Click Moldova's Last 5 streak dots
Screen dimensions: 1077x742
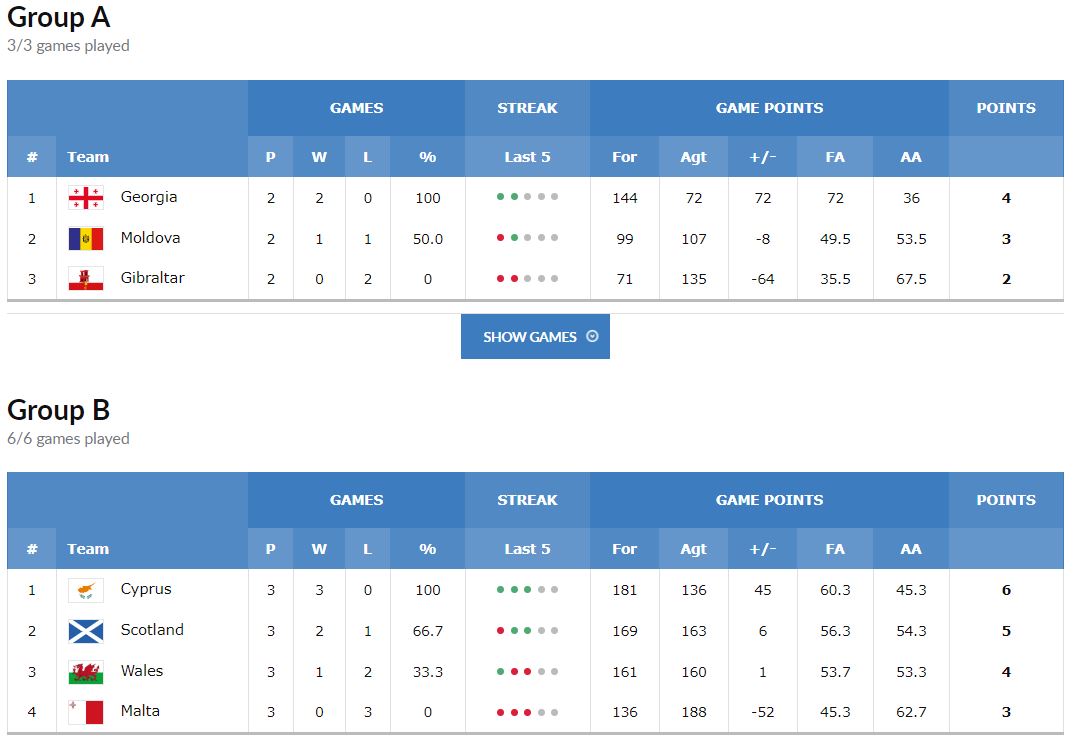(x=527, y=238)
